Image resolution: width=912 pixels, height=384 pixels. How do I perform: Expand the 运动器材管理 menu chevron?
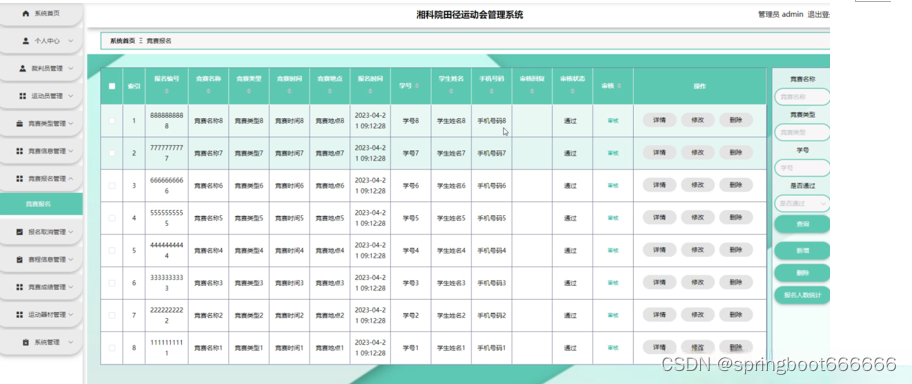point(70,314)
